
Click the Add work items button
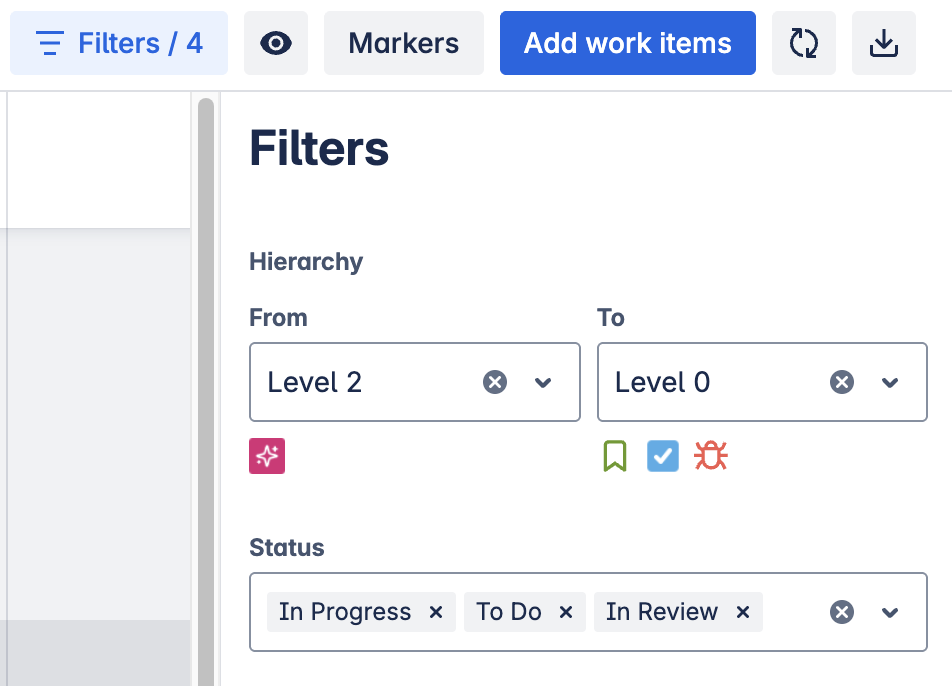[x=627, y=43]
